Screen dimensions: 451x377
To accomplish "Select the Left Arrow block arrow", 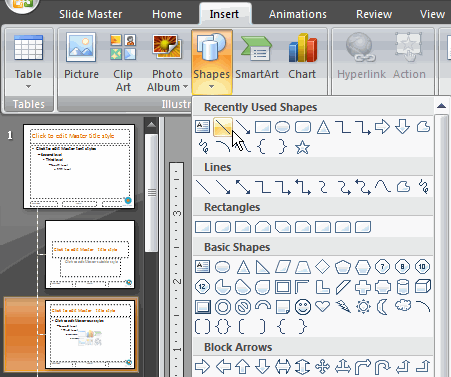I will [x=223, y=367].
